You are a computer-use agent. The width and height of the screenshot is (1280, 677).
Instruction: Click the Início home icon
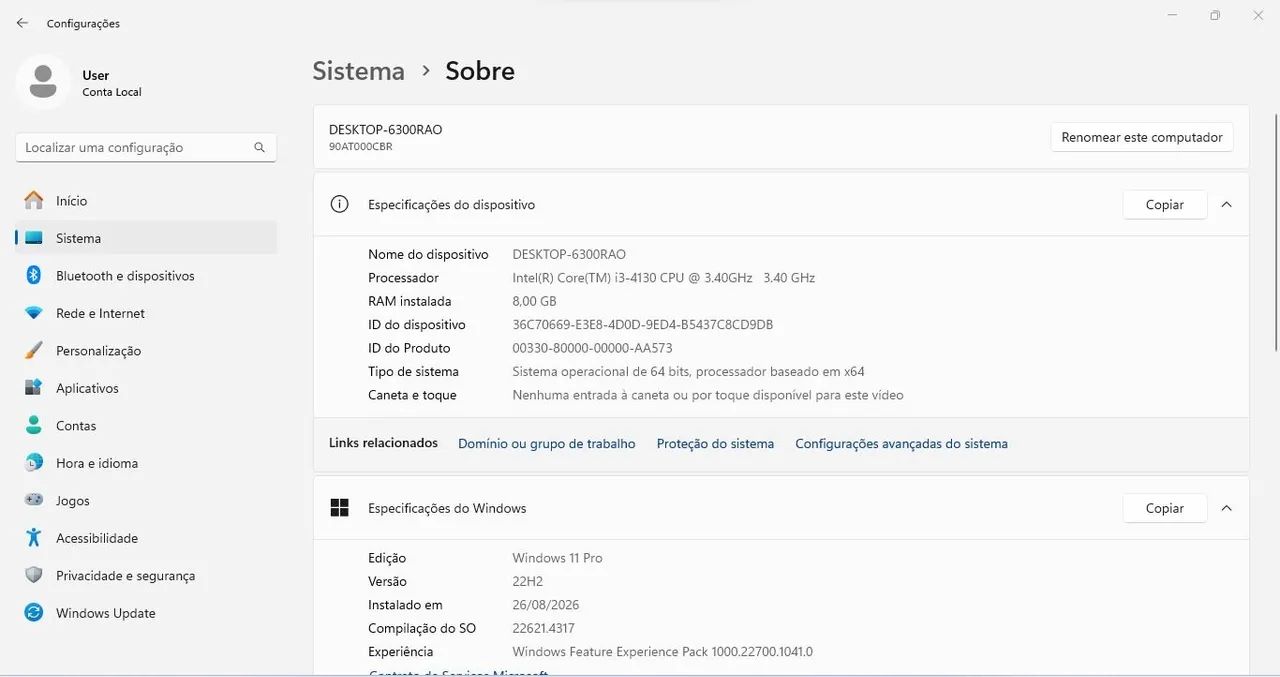point(34,200)
